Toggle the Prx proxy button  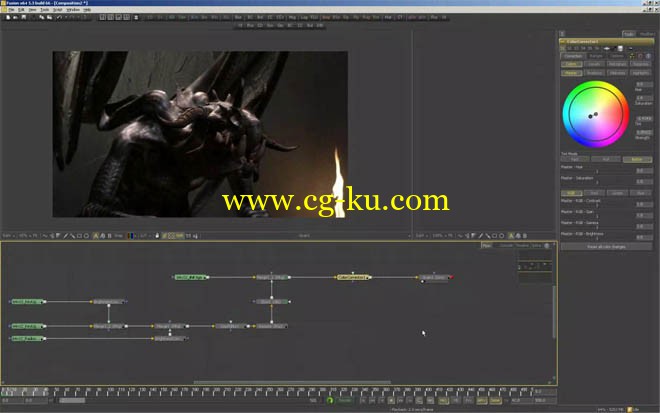click(x=468, y=400)
